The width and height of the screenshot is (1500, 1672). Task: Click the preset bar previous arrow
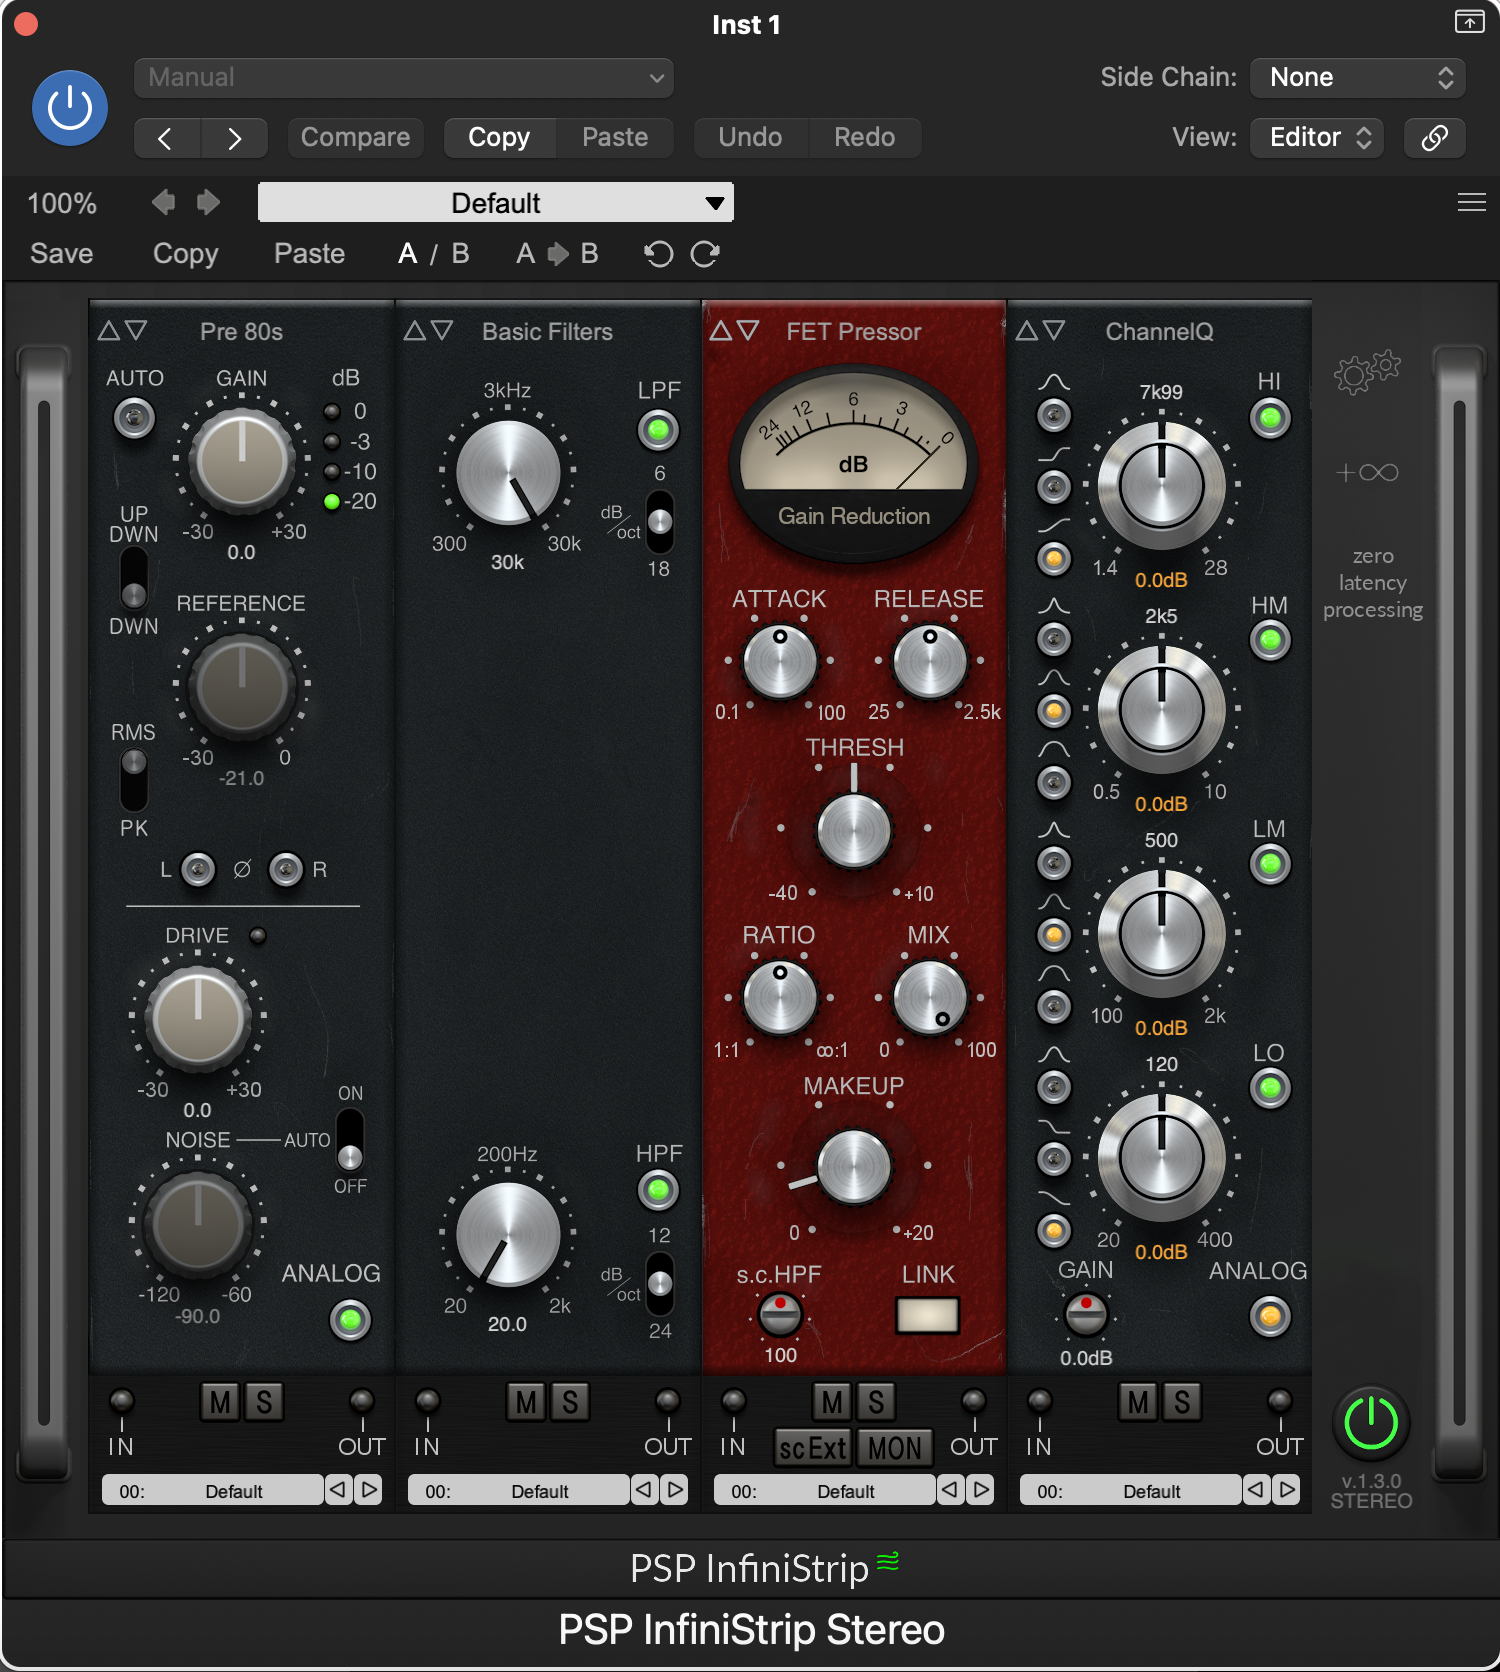[164, 203]
